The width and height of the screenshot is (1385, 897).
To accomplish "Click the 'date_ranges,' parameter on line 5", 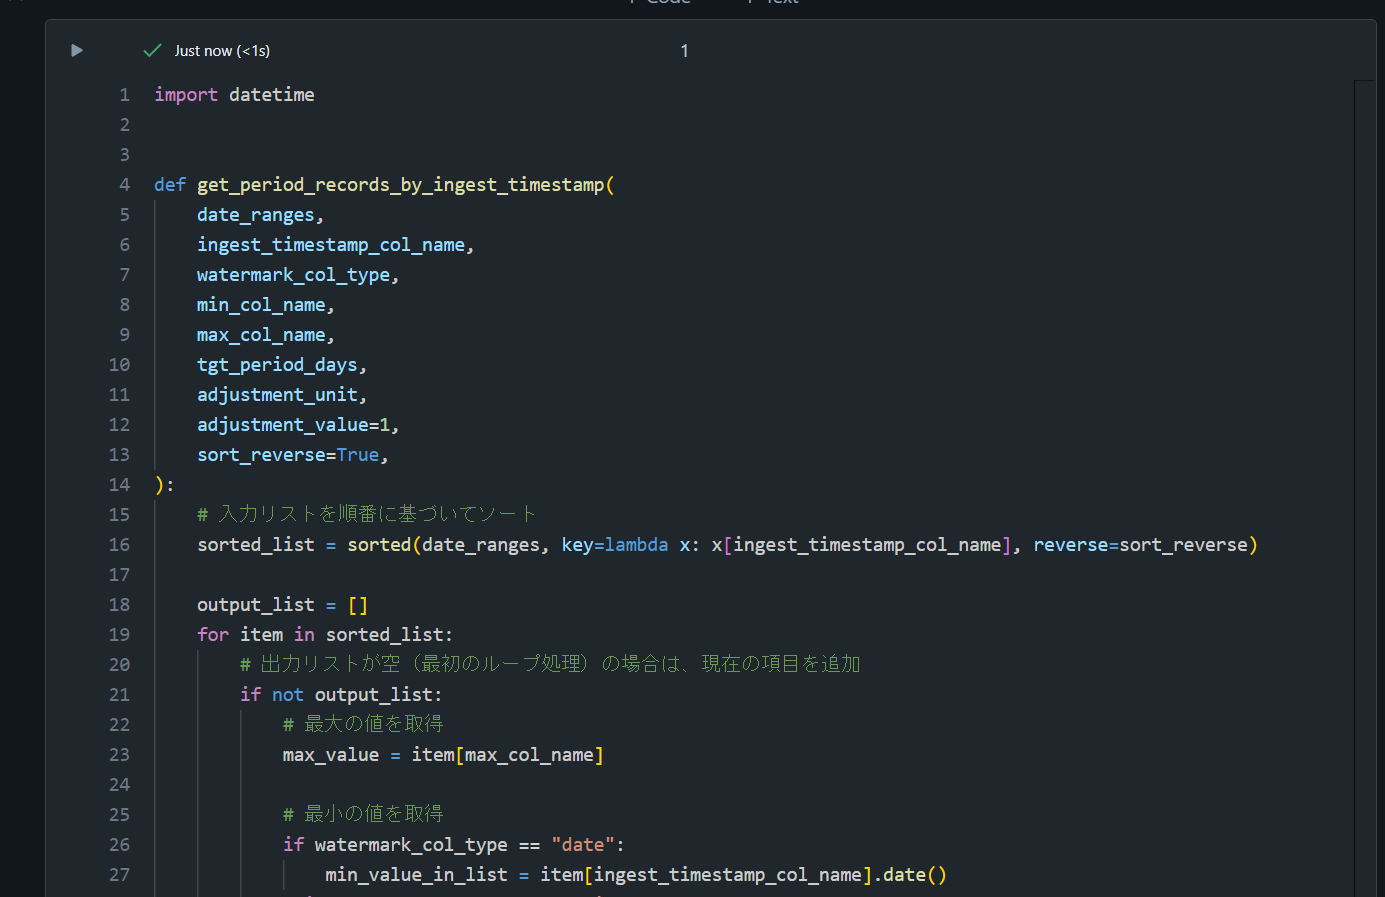I will click(260, 215).
